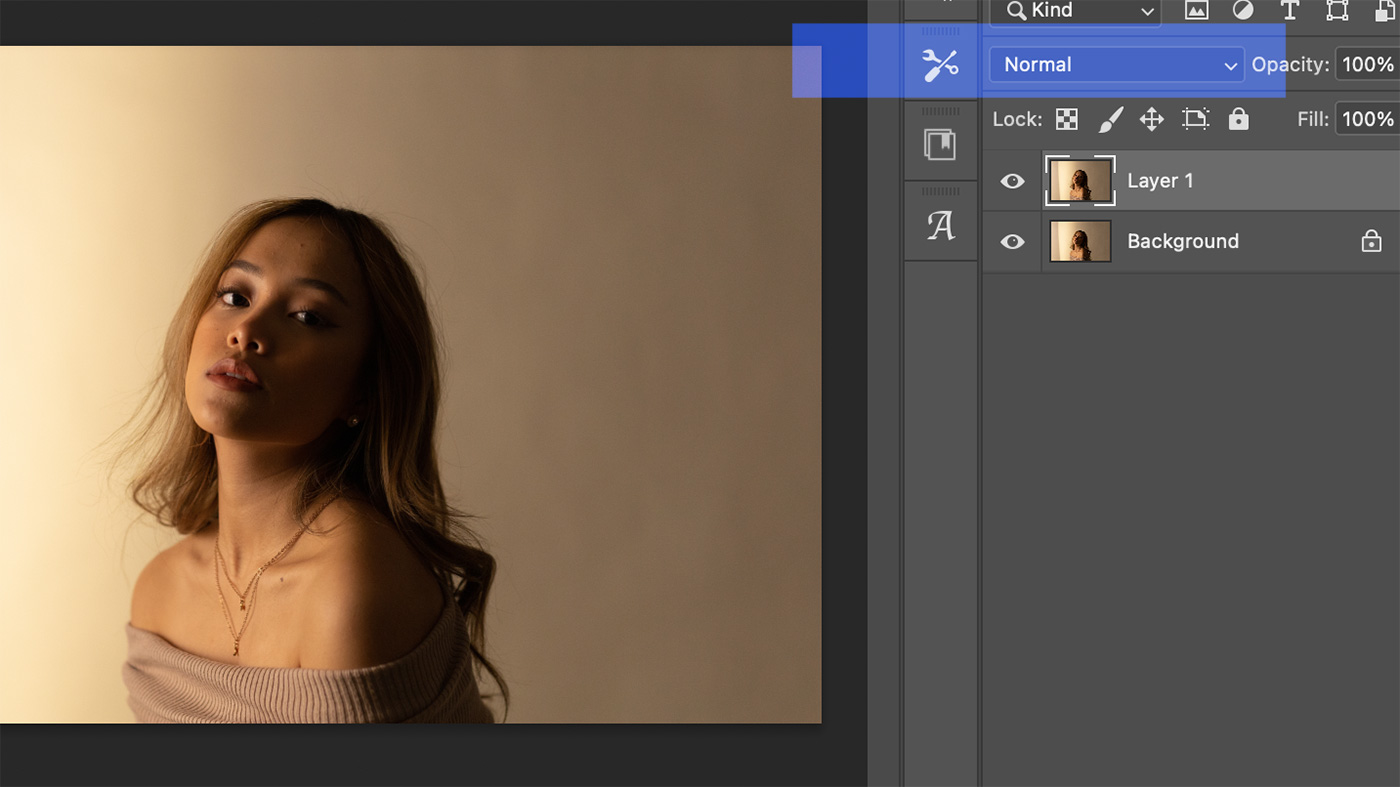Image resolution: width=1400 pixels, height=787 pixels.
Task: Open the Normal blend mode dropdown
Action: click(x=1117, y=65)
